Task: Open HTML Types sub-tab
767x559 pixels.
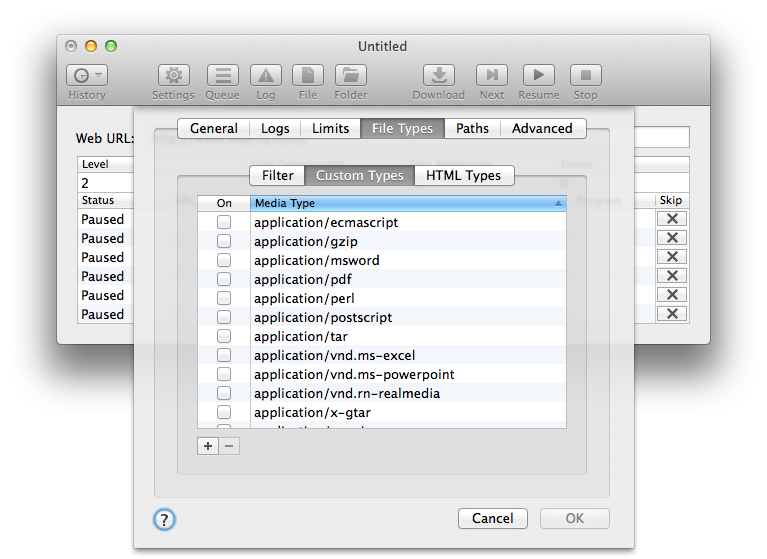Action: 464,176
